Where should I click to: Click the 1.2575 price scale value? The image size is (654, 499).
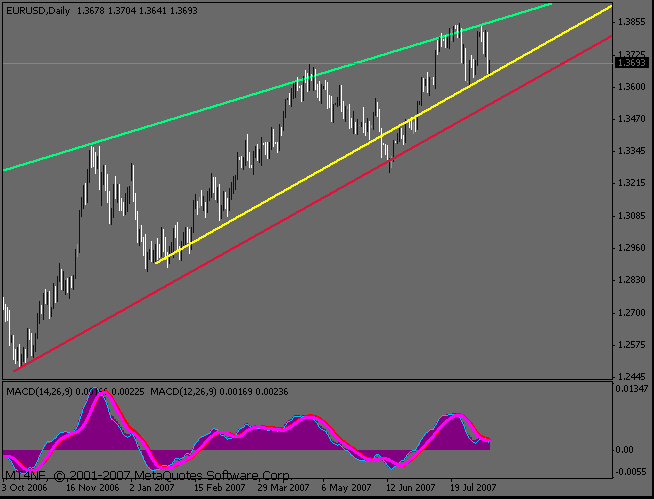click(631, 345)
